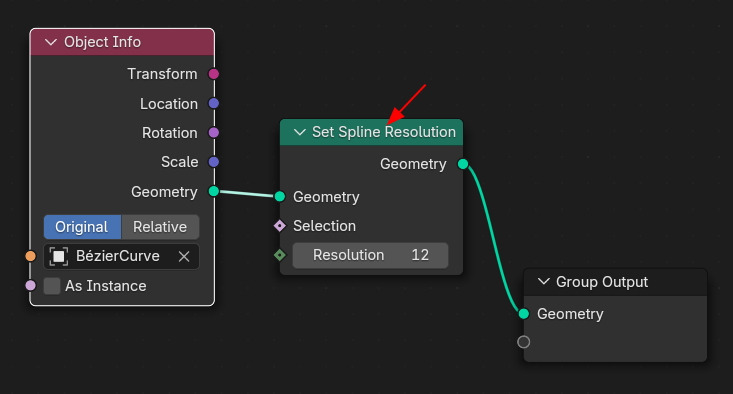Click the Location label
Viewport: 733px width, 394px height.
pyautogui.click(x=169, y=104)
